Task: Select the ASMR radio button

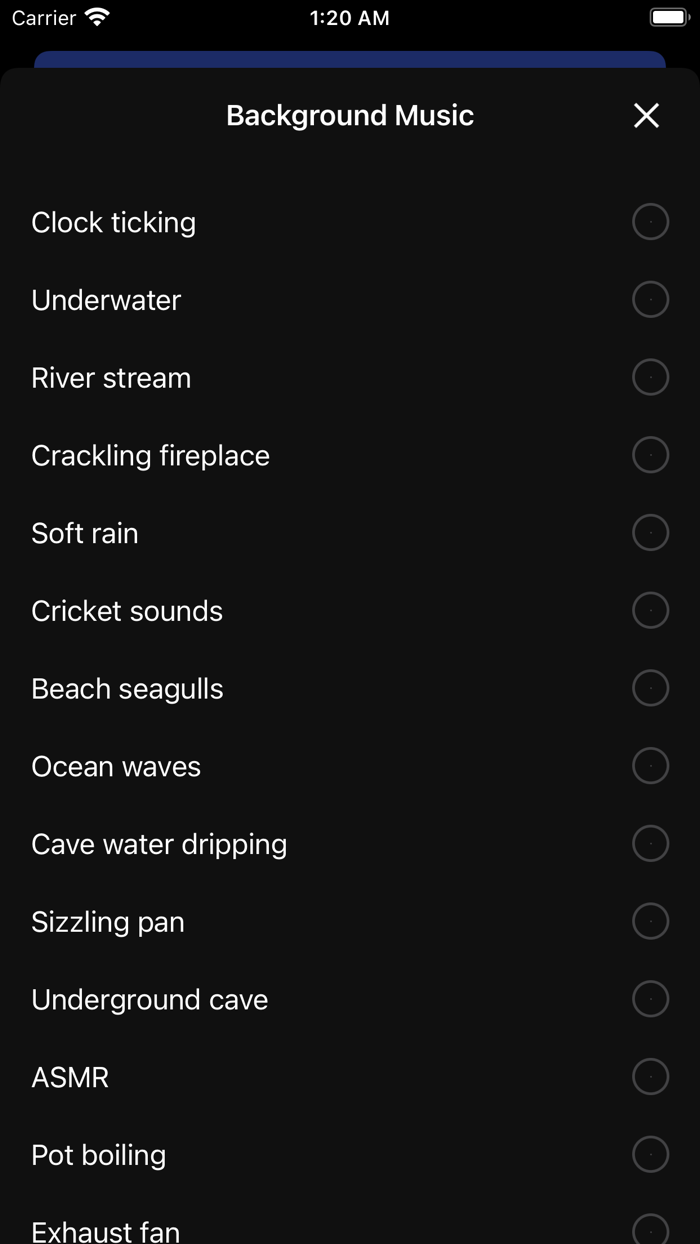Action: [650, 1077]
